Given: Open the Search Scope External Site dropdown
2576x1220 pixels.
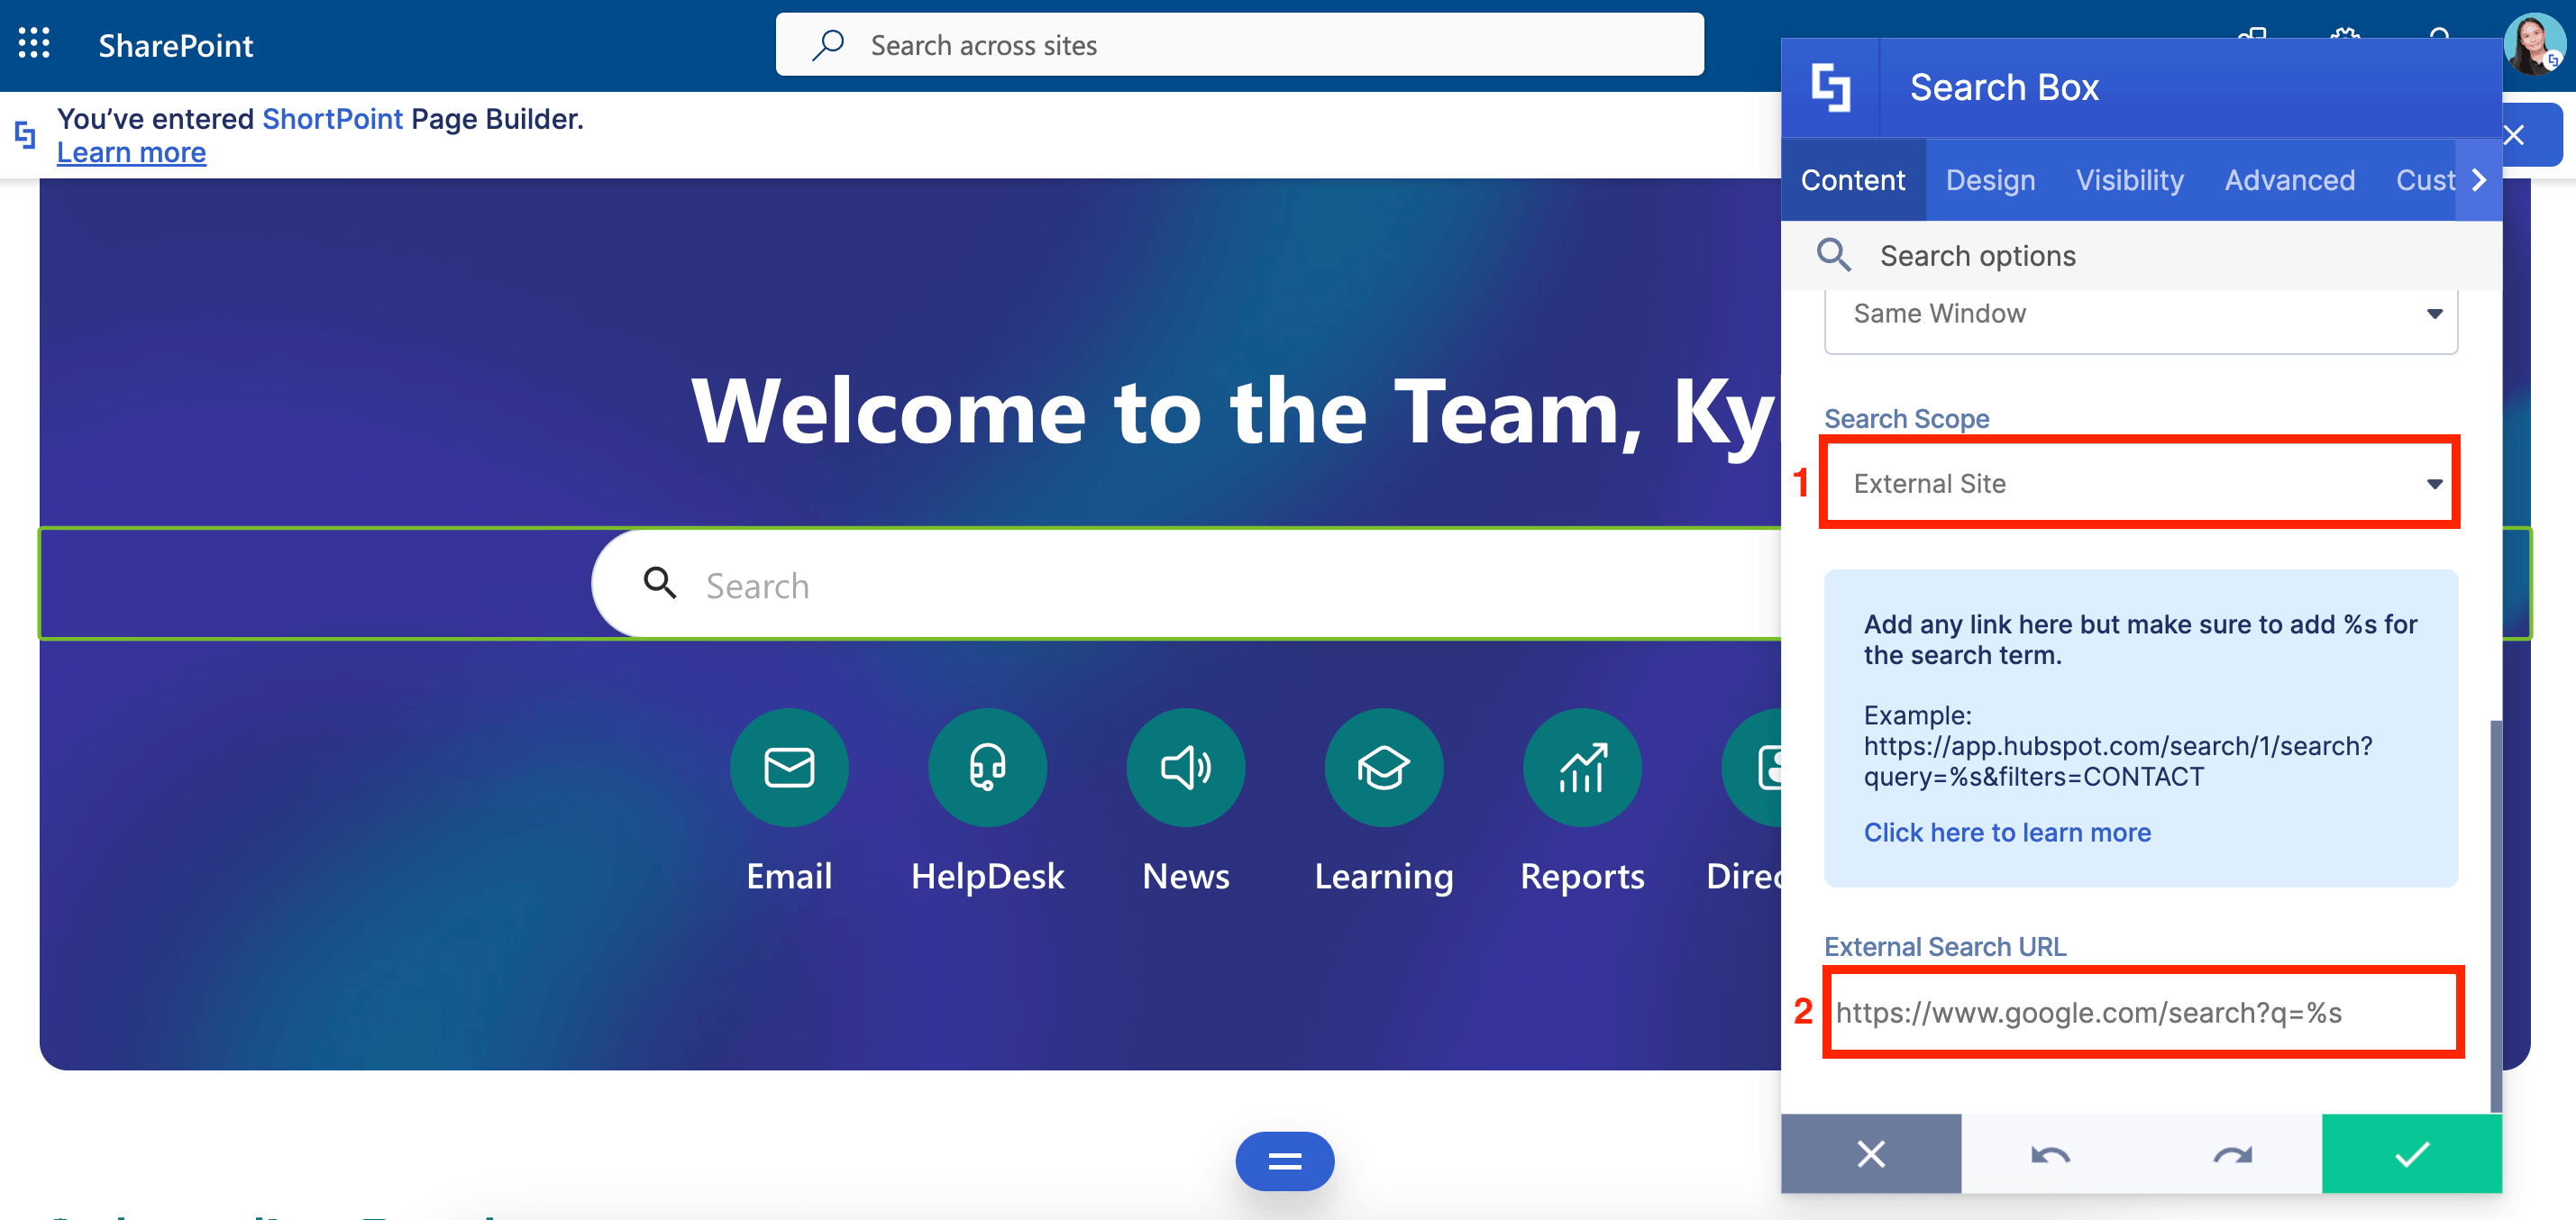Looking at the screenshot, I should [2140, 483].
